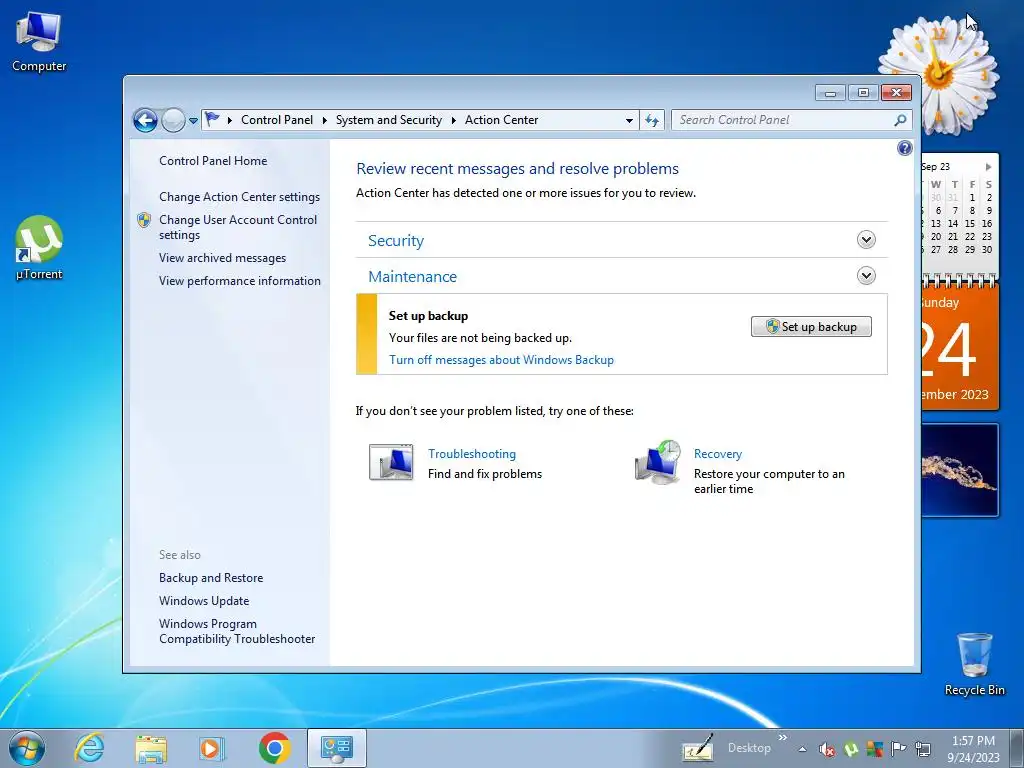Click the Search Control Panel field
Screen dimensions: 1024x768
(792, 120)
